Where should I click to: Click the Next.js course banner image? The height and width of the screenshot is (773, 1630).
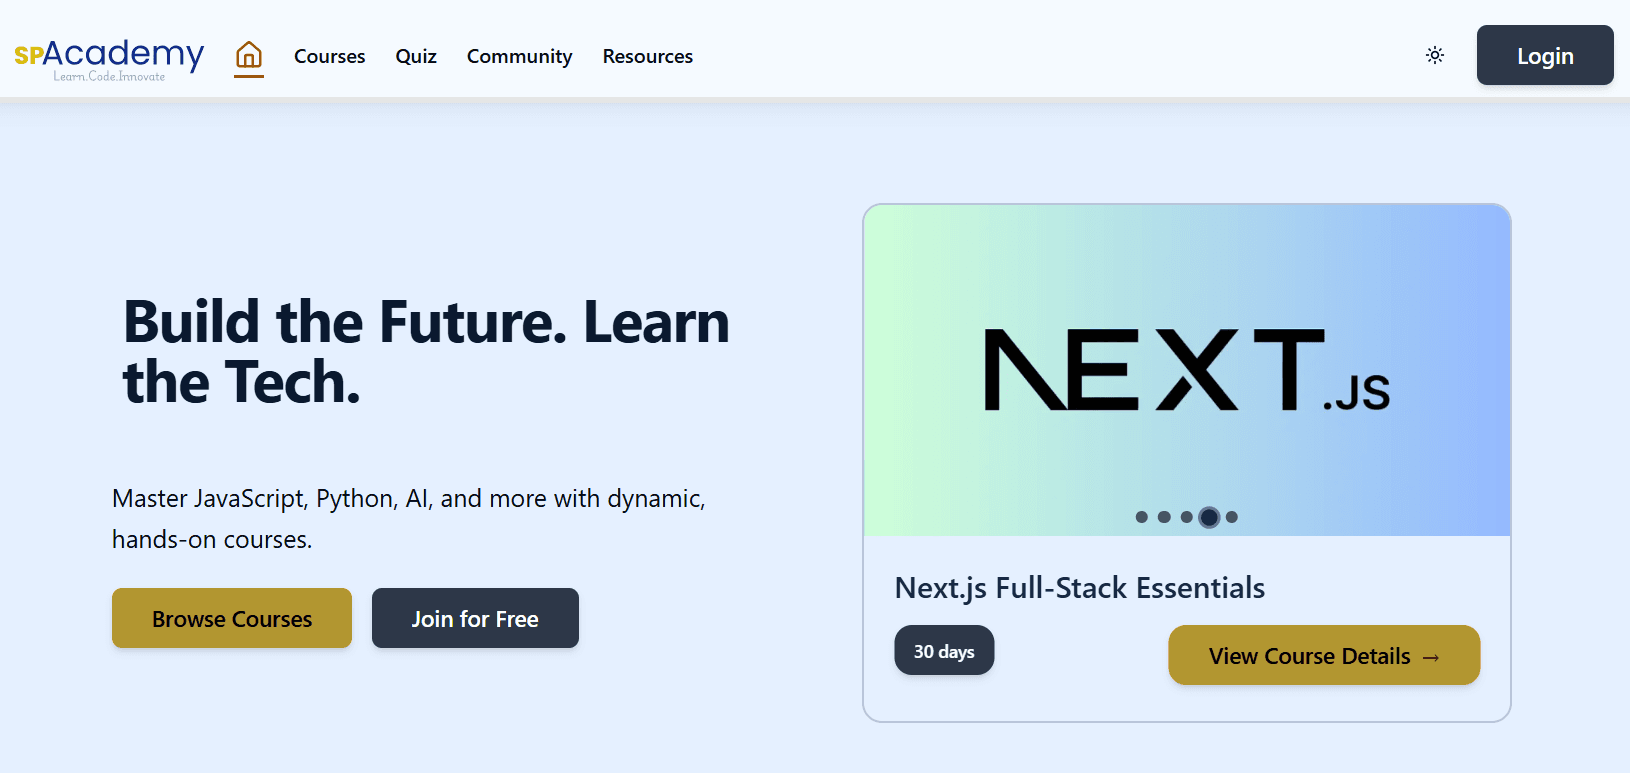1187,370
